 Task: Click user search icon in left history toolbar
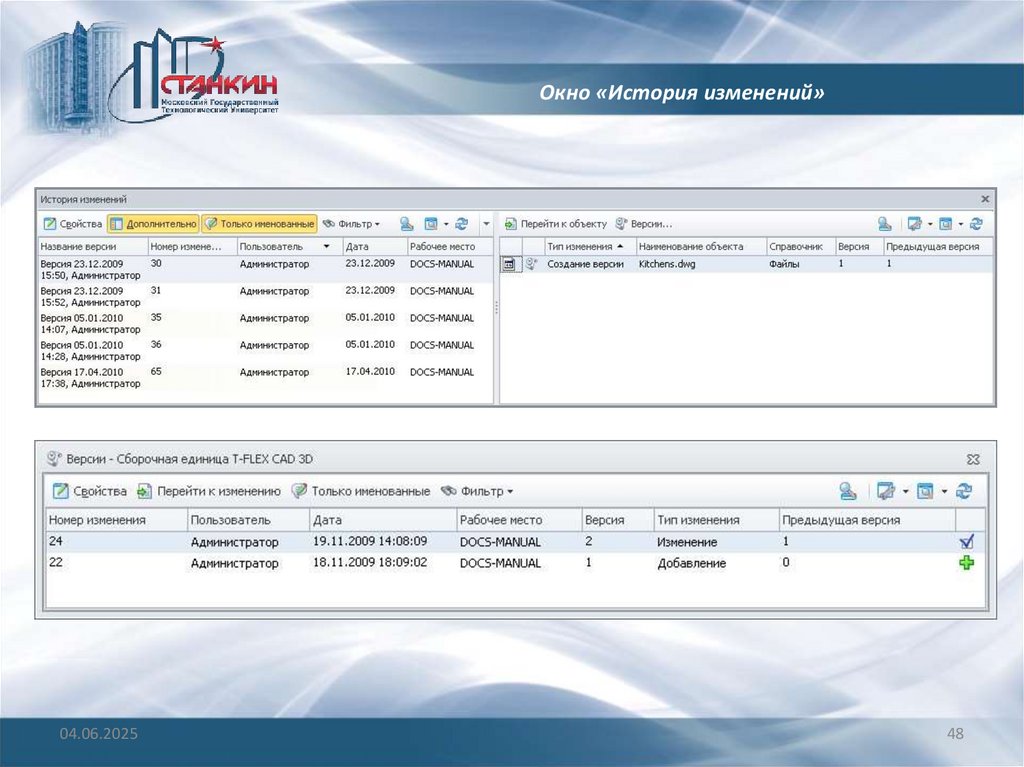(x=406, y=224)
